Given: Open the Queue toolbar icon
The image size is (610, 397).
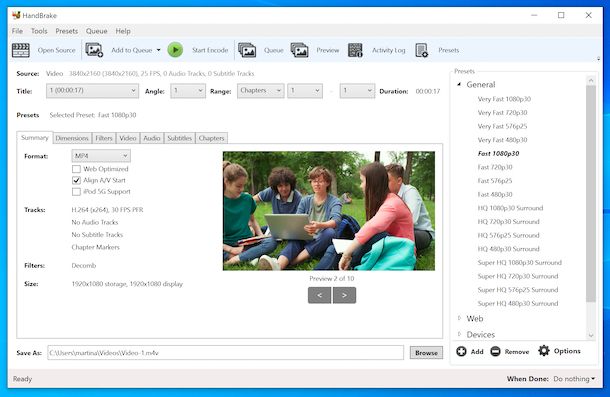Looking at the screenshot, I should pos(247,50).
